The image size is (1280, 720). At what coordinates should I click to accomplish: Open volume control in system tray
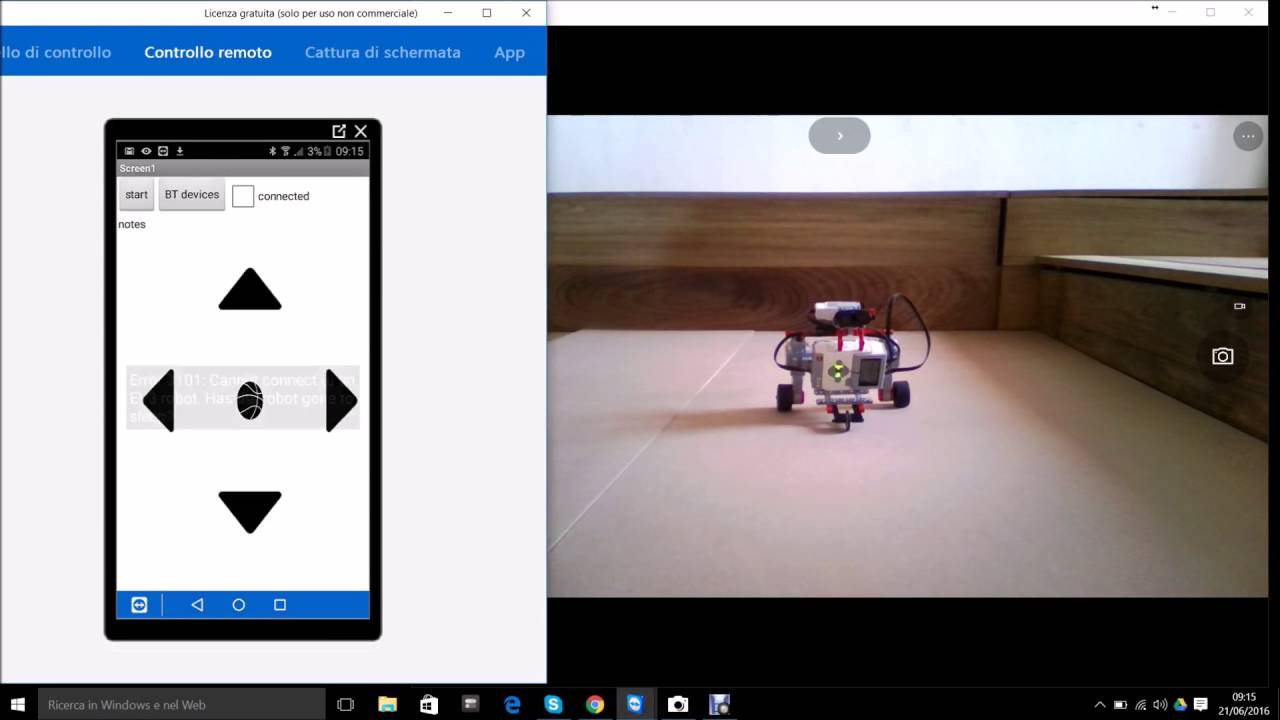coord(1159,705)
